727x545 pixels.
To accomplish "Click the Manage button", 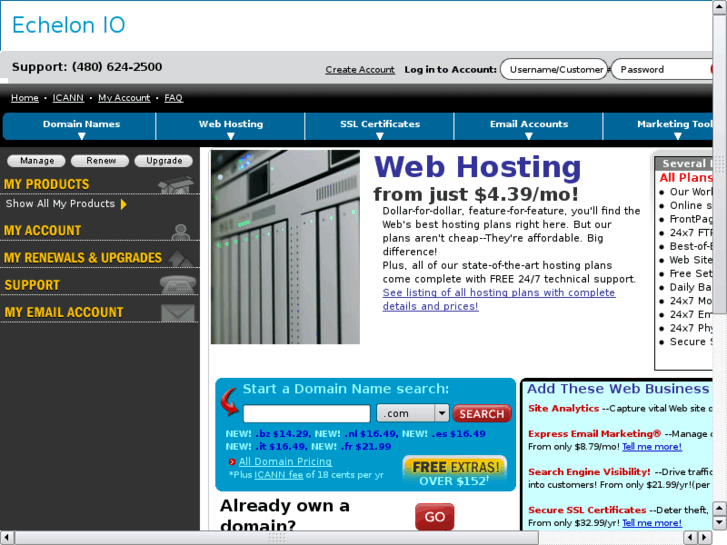I will click(x=37, y=160).
